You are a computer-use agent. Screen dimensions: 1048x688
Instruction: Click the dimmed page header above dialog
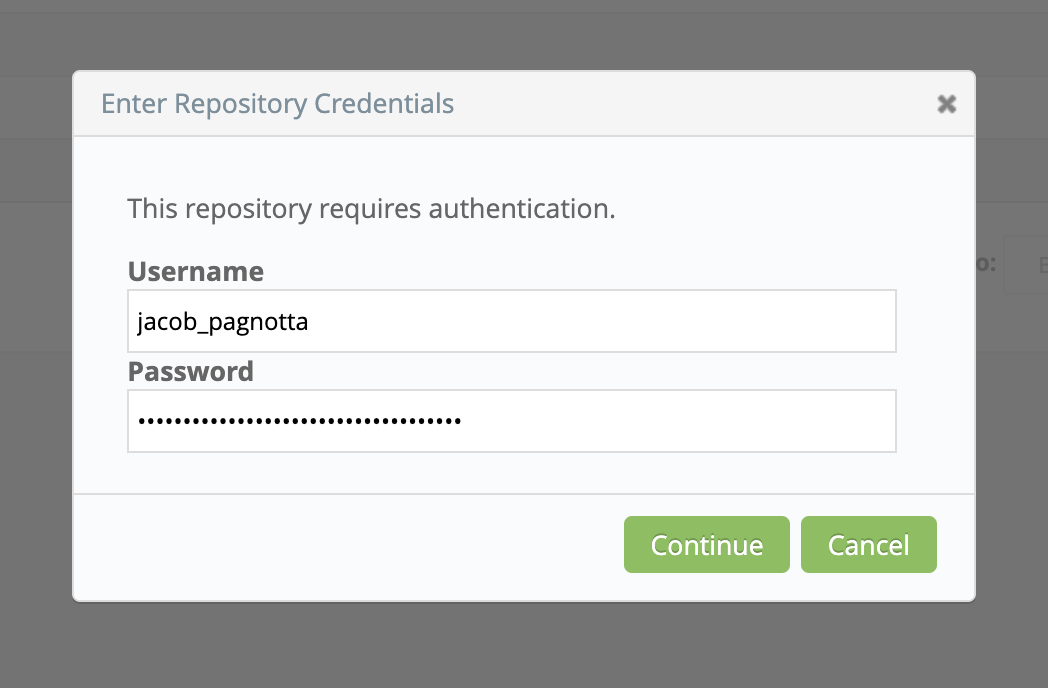pos(520,35)
